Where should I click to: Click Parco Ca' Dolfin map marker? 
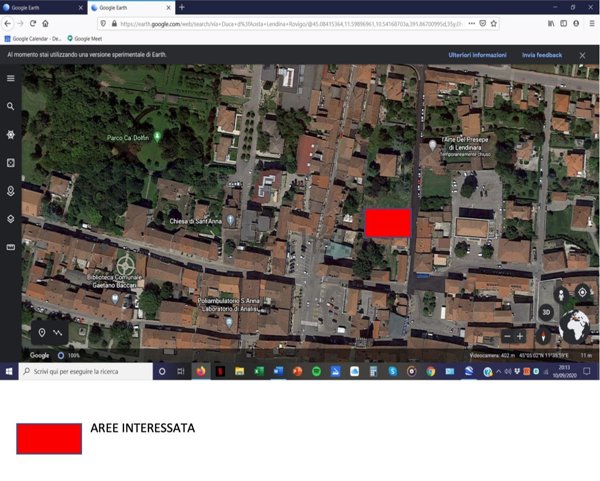pyautogui.click(x=157, y=136)
